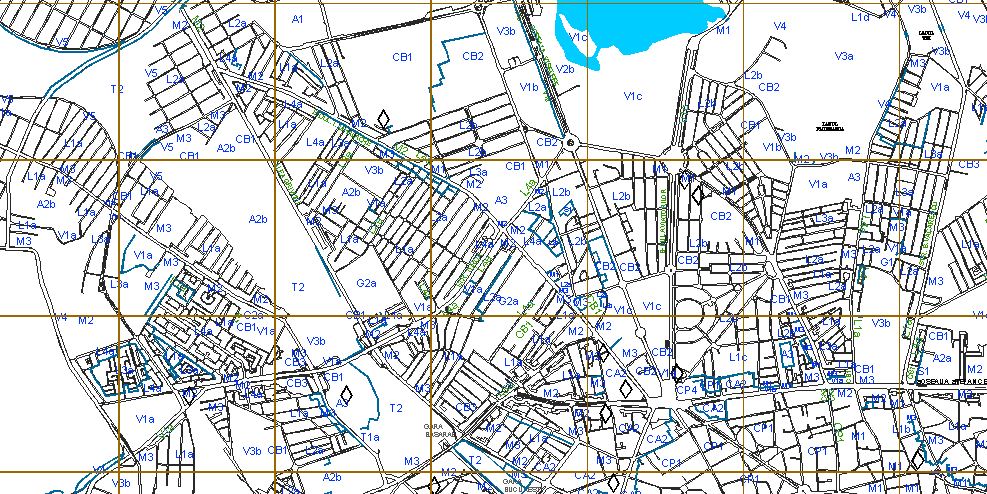Click the G2a label right of T2
Viewport: 987px width, 494px height.
366,283
